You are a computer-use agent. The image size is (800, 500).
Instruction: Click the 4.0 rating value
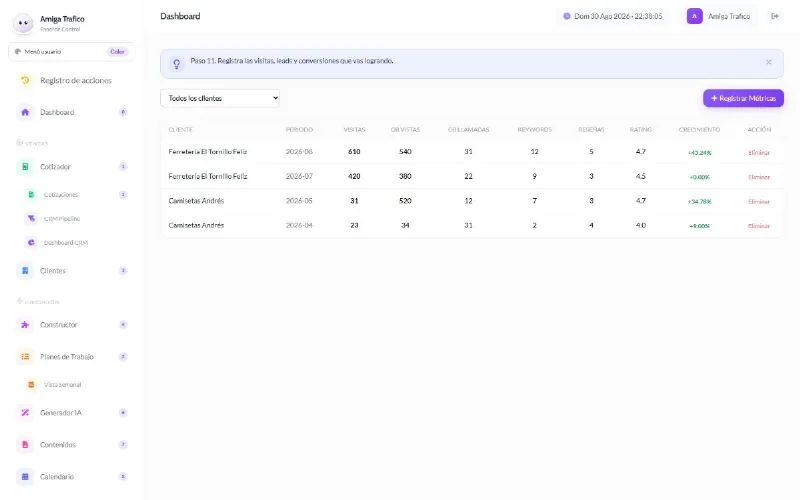pos(641,225)
